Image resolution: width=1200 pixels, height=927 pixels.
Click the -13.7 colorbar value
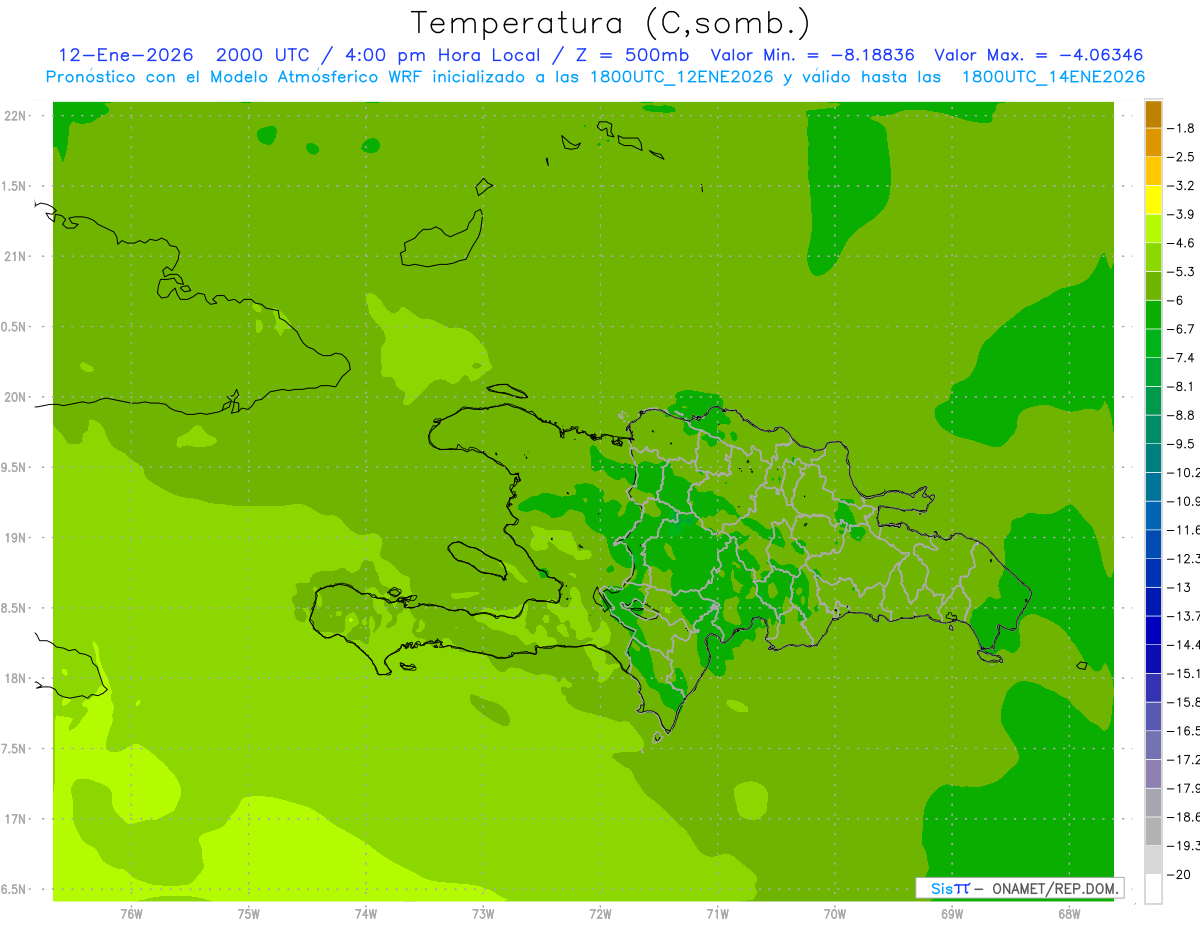(1183, 616)
